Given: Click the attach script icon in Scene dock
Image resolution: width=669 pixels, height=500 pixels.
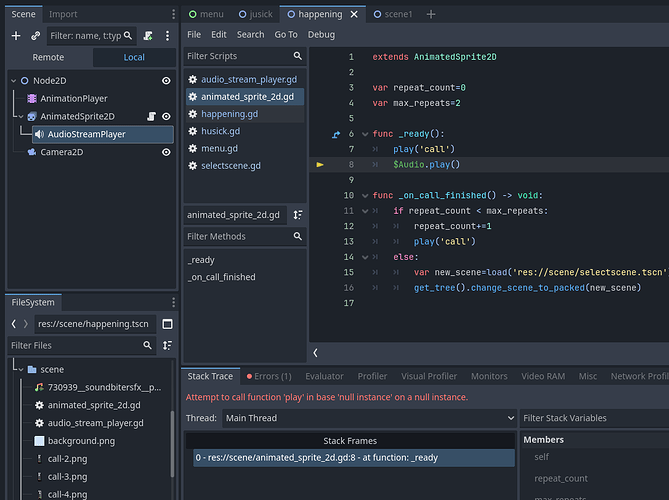Looking at the screenshot, I should (x=148, y=36).
